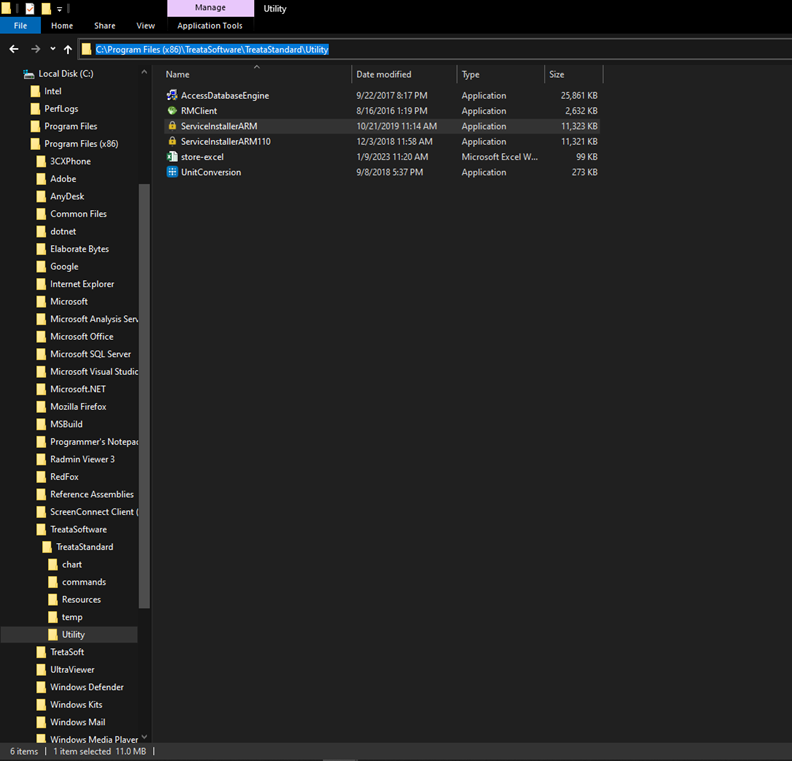Switch to the View ribbon tab
The width and height of the screenshot is (792, 761).
click(x=145, y=26)
